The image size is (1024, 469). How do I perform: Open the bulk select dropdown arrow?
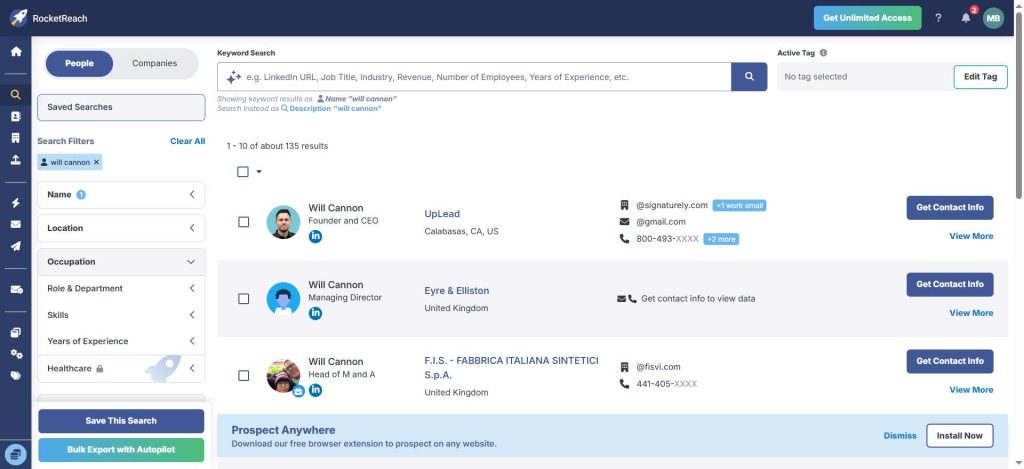click(x=259, y=172)
